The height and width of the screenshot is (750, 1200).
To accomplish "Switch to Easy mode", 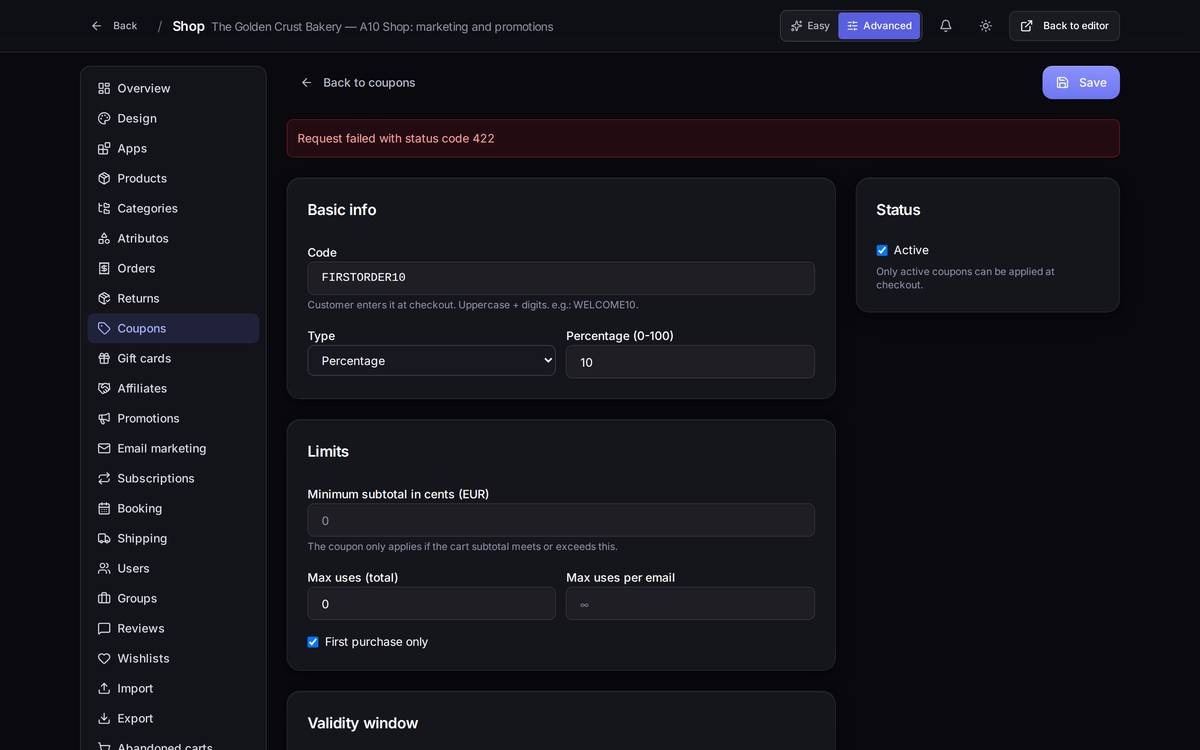I will (810, 26).
